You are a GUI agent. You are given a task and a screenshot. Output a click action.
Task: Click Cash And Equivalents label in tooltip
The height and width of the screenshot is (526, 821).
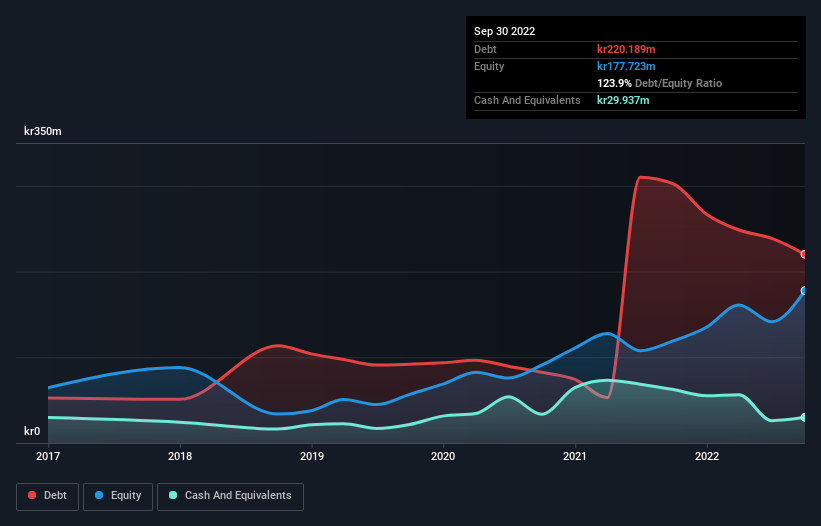coord(527,100)
